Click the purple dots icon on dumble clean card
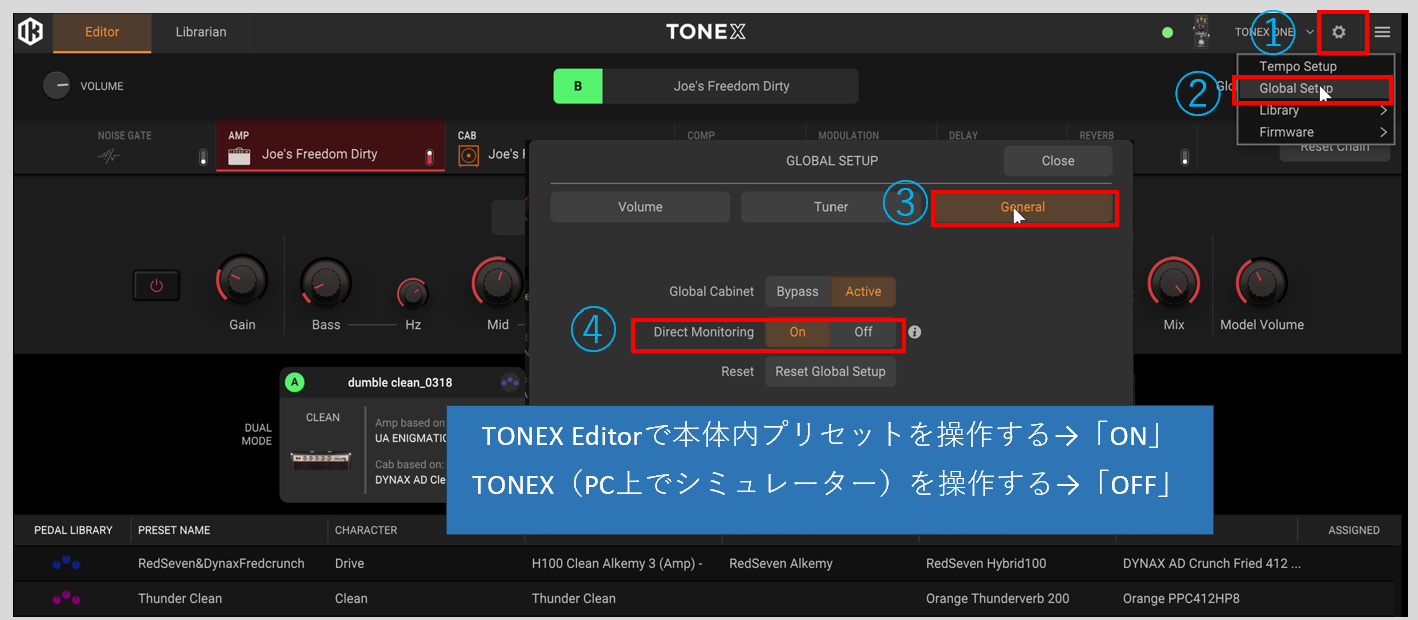The height and width of the screenshot is (620, 1418). point(510,382)
